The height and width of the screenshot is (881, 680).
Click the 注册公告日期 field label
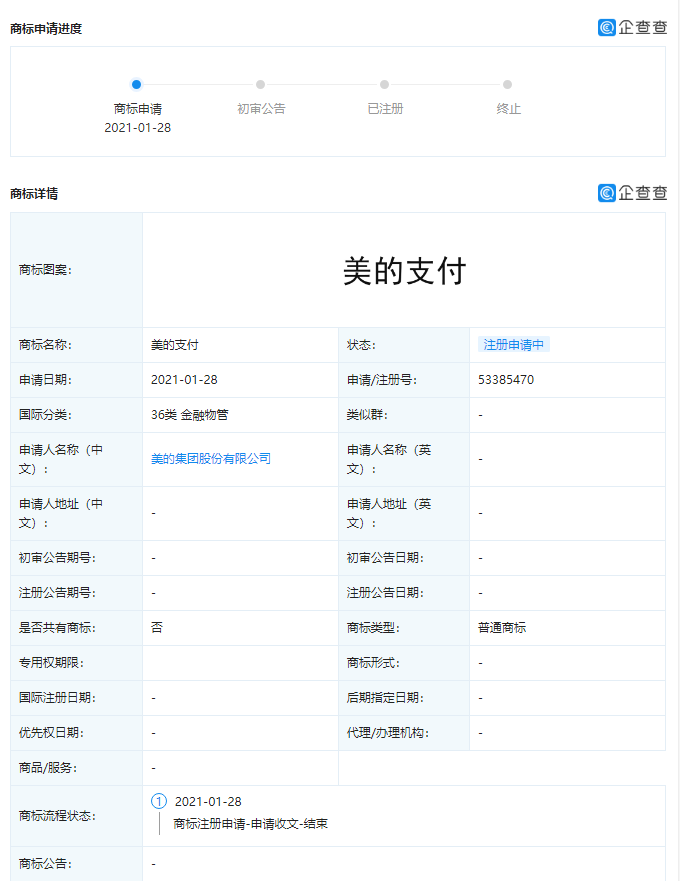click(x=386, y=593)
